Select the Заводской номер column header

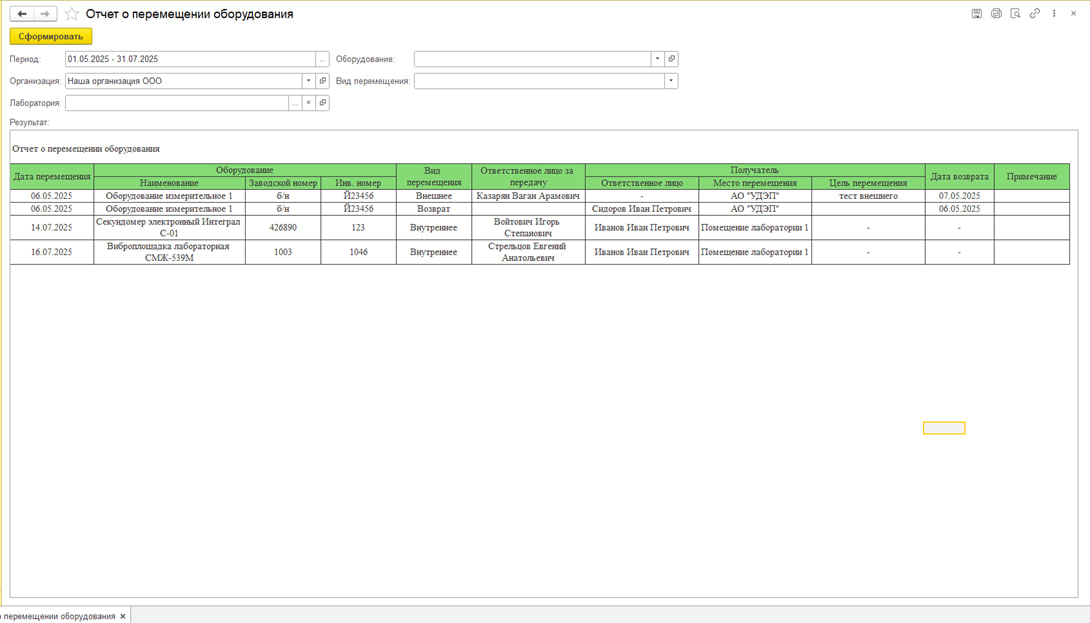point(283,183)
